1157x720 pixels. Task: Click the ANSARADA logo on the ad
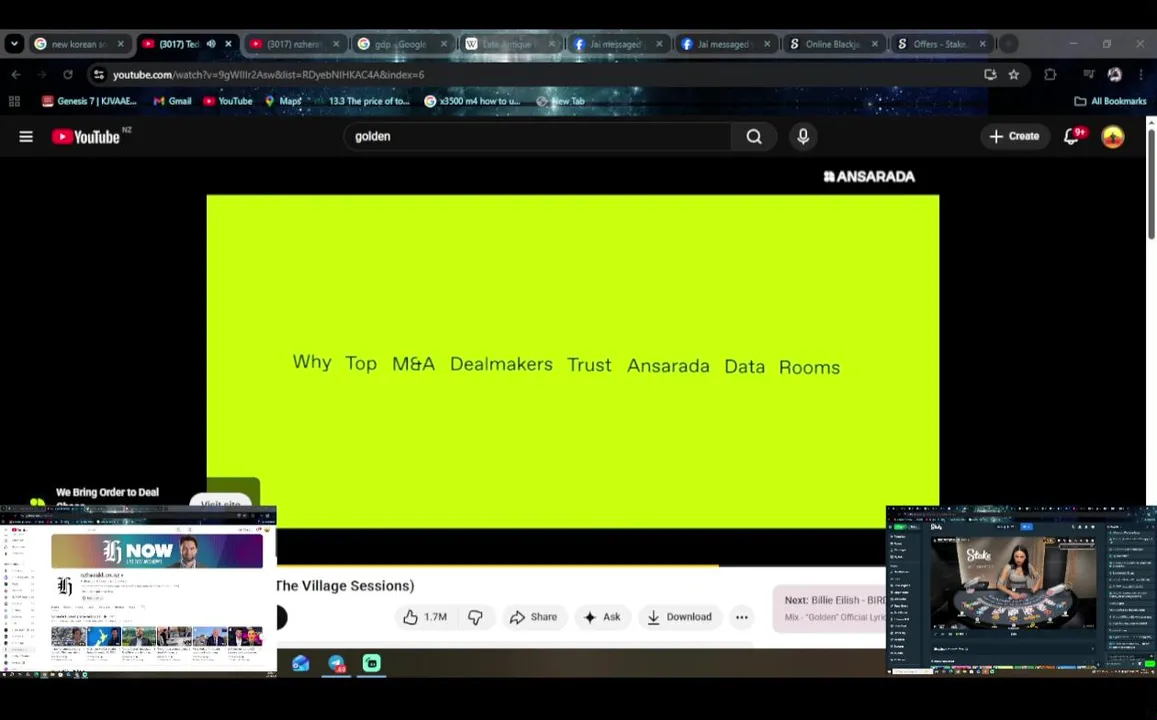click(x=869, y=176)
